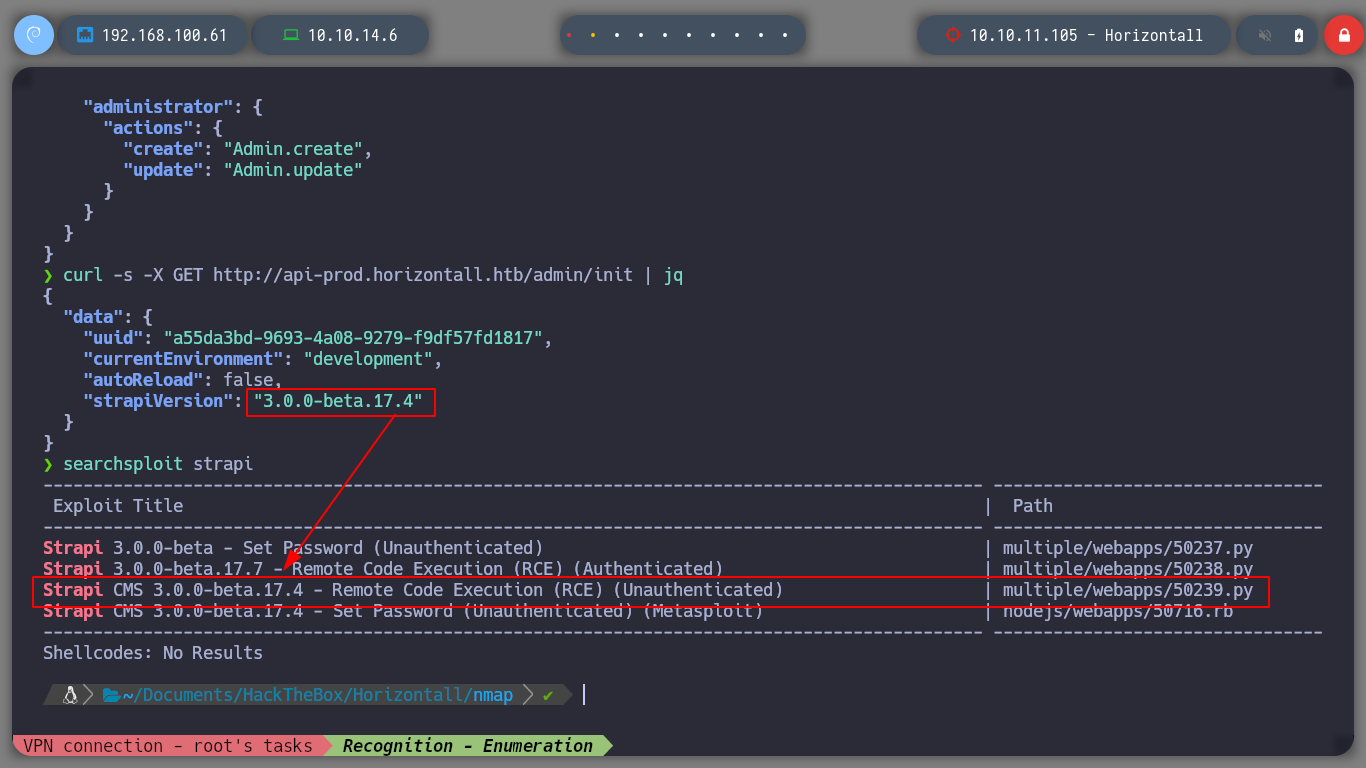The height and width of the screenshot is (768, 1366).
Task: Click the version string "3.0.0-beta.17.4"
Action: click(338, 401)
